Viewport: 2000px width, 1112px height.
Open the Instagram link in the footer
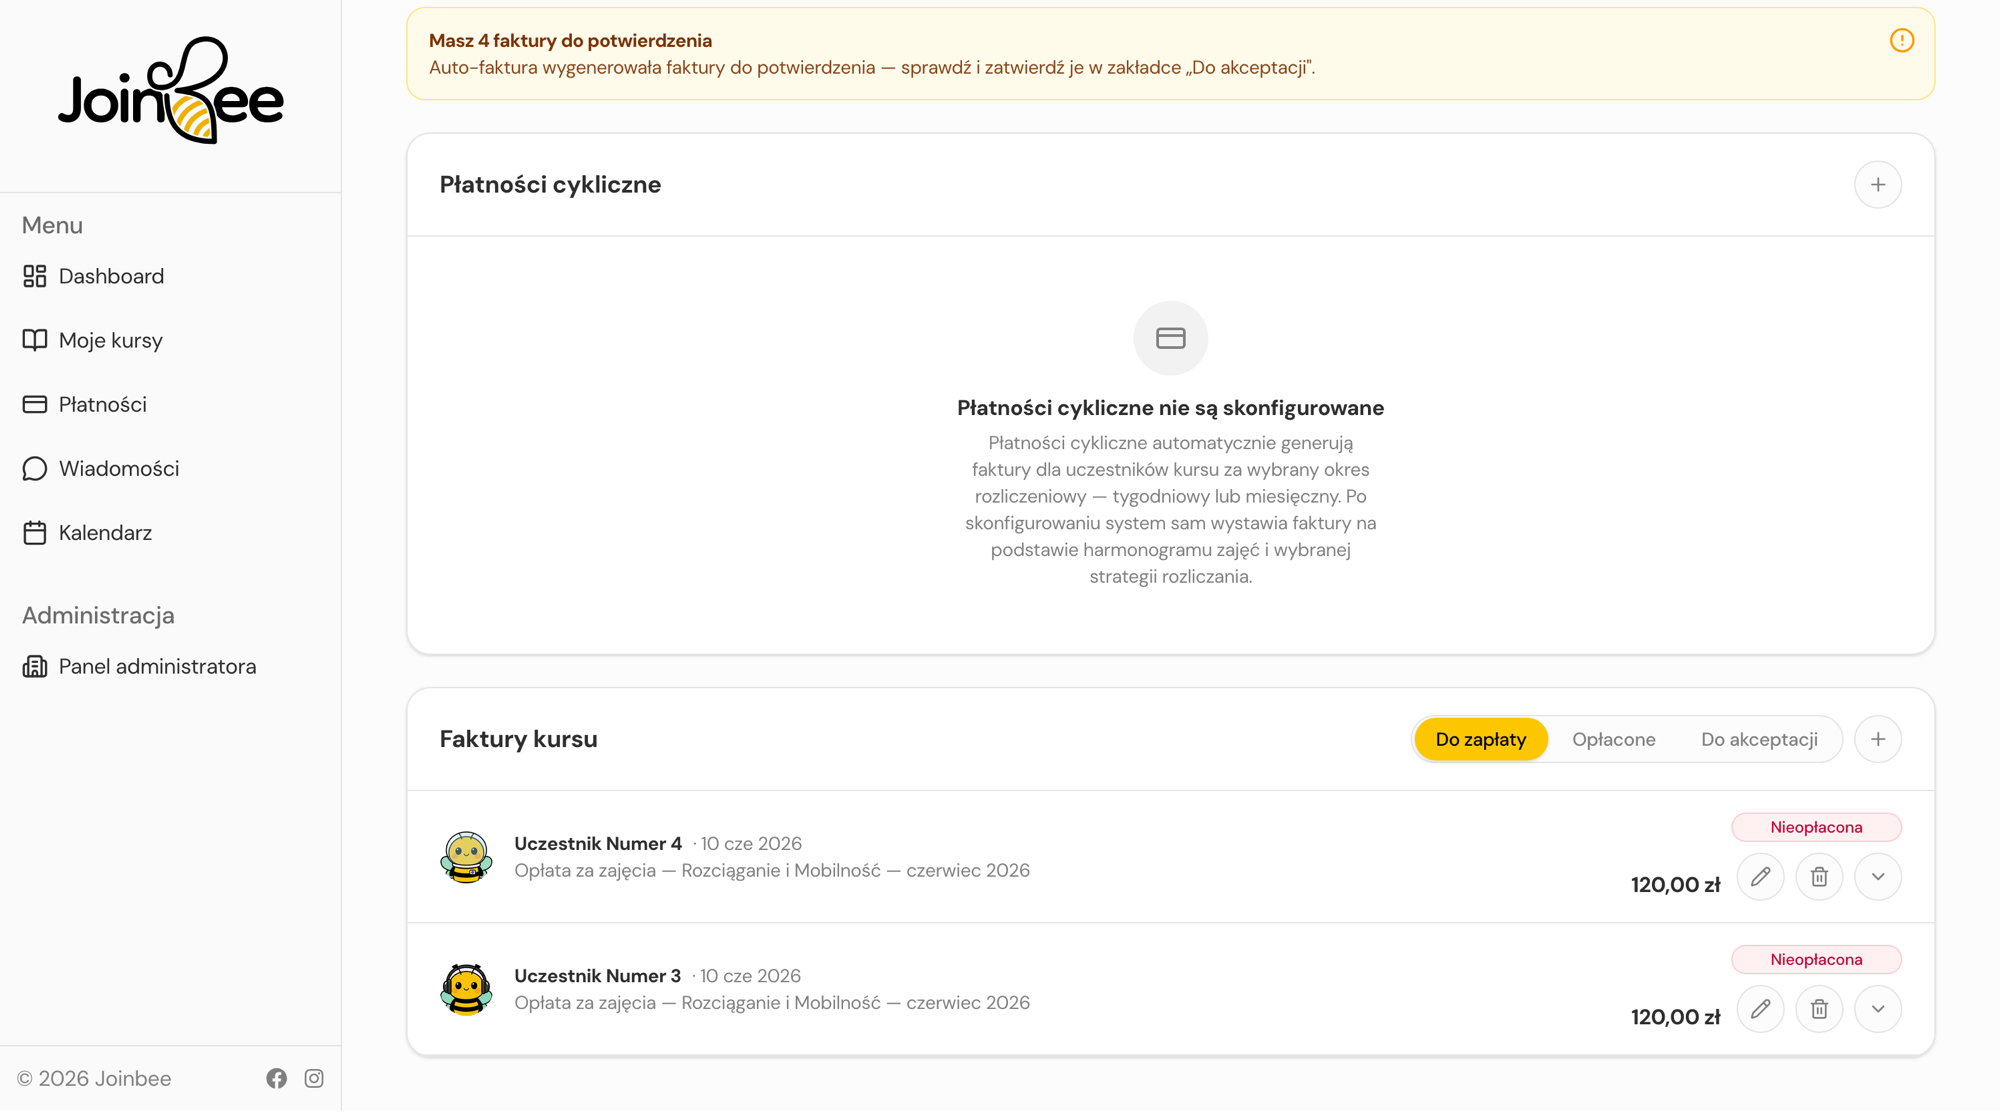(314, 1078)
